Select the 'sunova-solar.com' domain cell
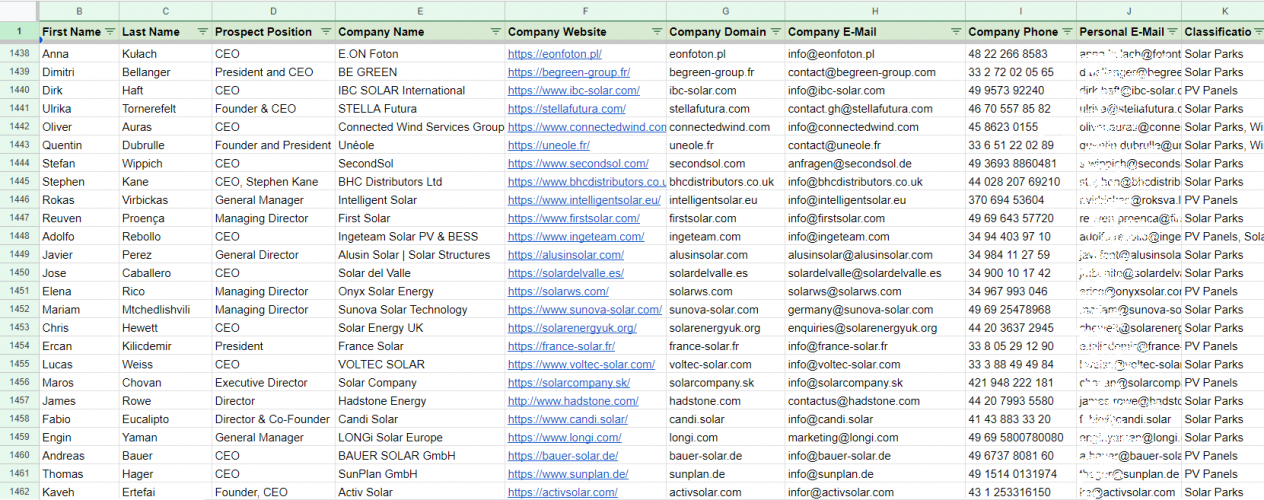Screen dimensions: 1264x500 [725, 309]
